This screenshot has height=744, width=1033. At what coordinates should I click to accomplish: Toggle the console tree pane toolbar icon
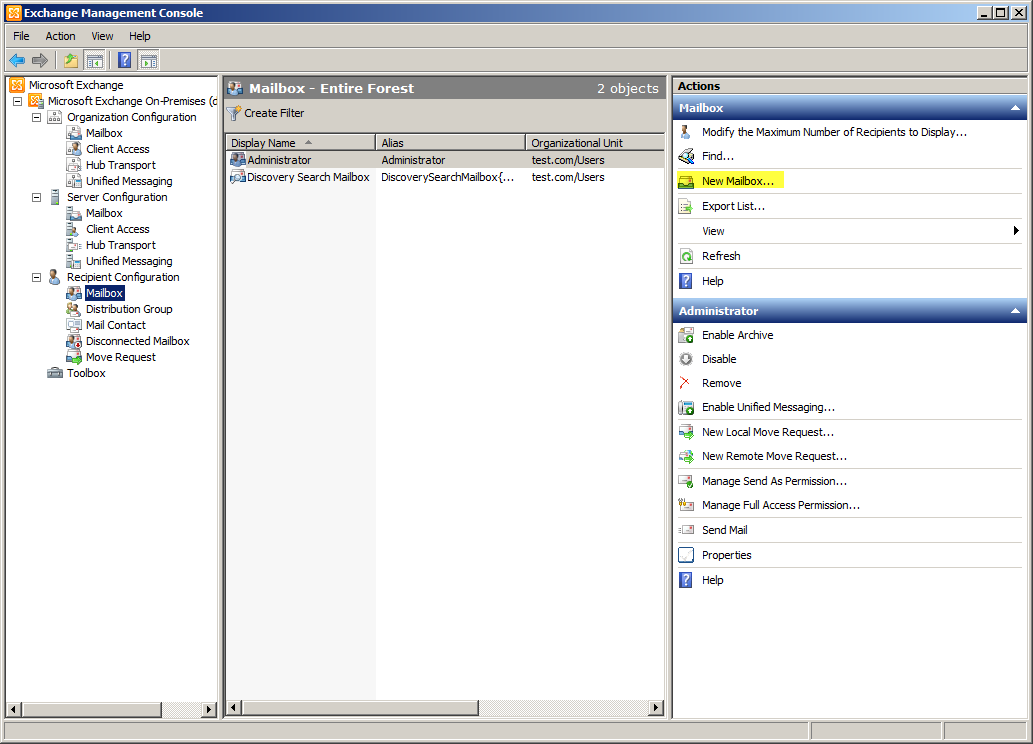tap(95, 61)
